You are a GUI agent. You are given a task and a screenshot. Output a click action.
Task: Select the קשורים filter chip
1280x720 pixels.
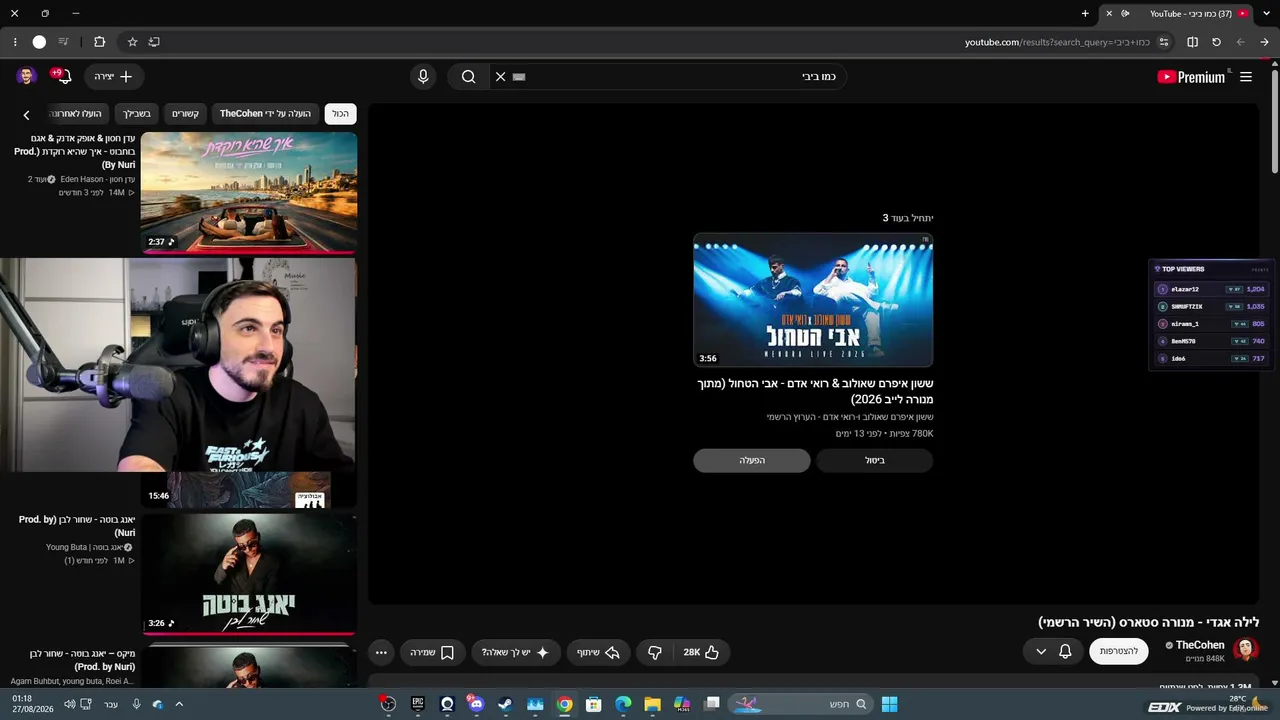coord(185,114)
